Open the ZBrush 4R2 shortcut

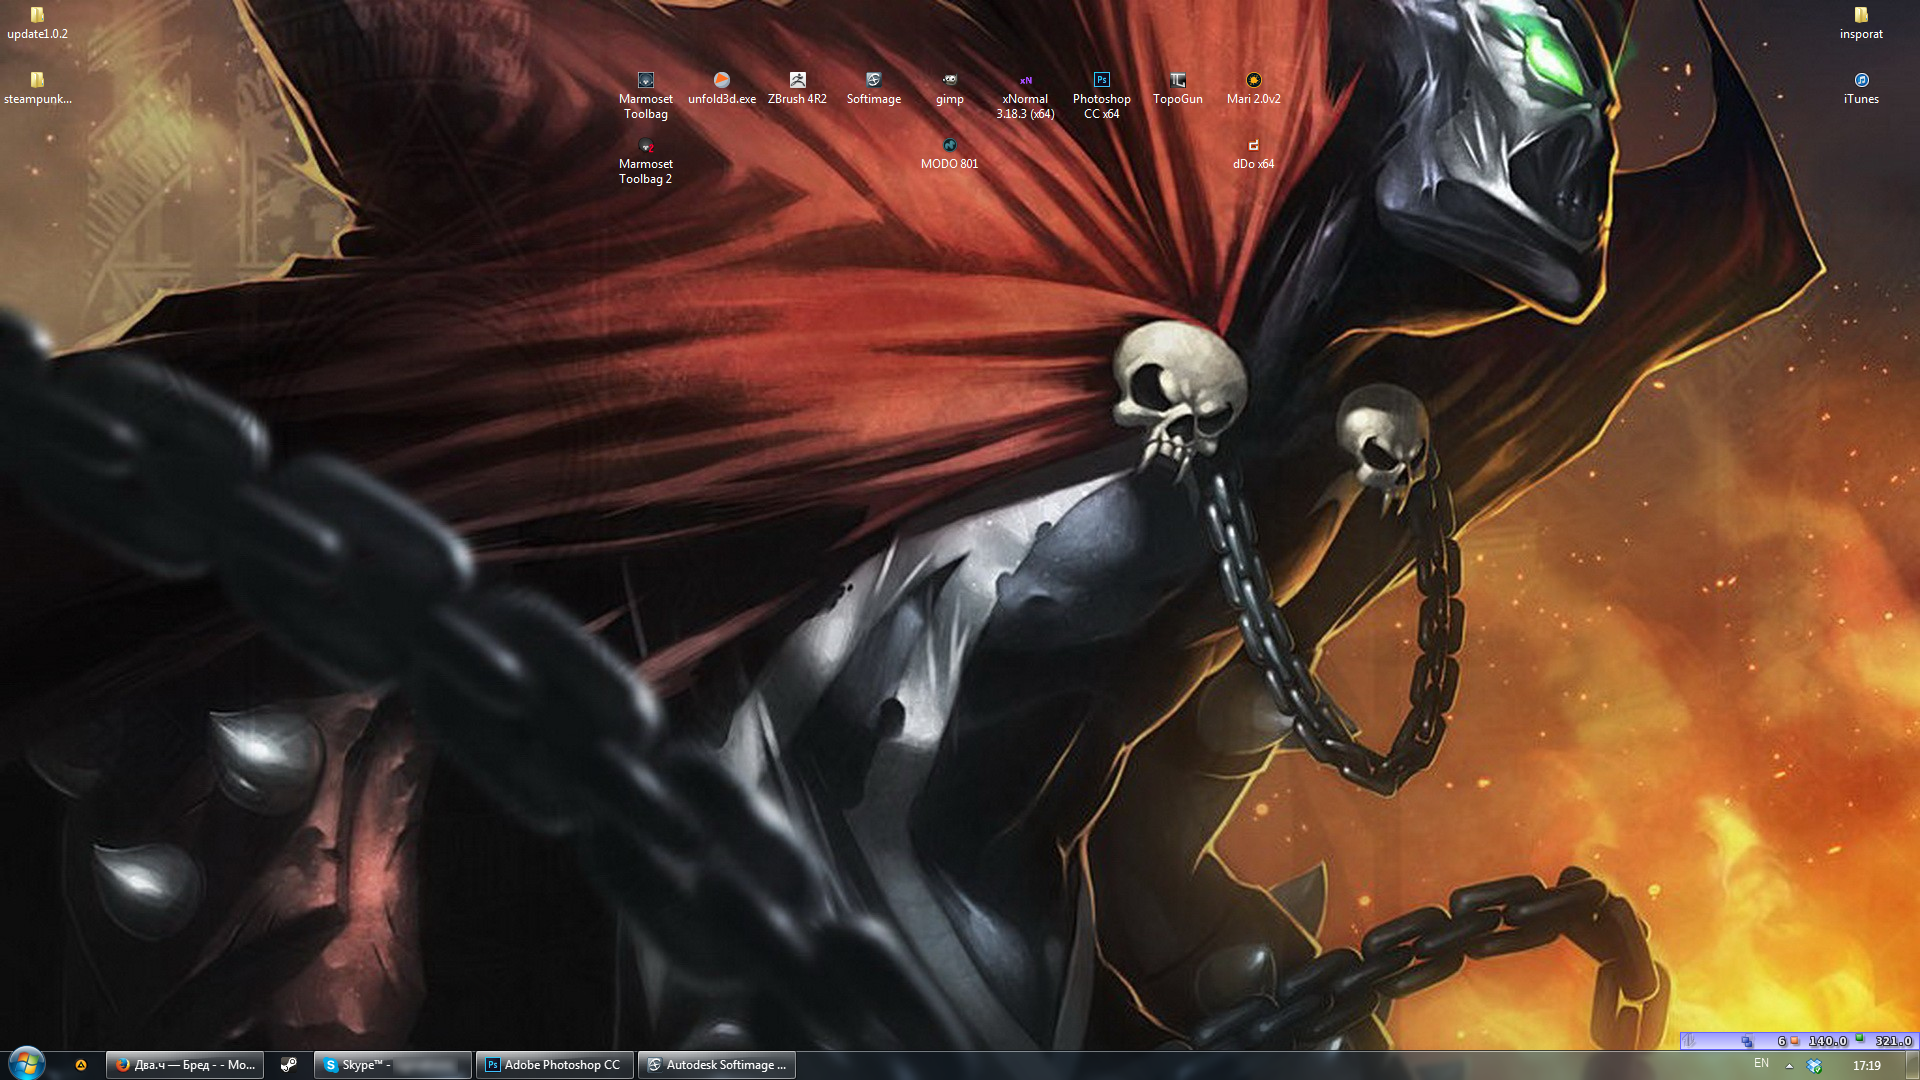(x=797, y=81)
